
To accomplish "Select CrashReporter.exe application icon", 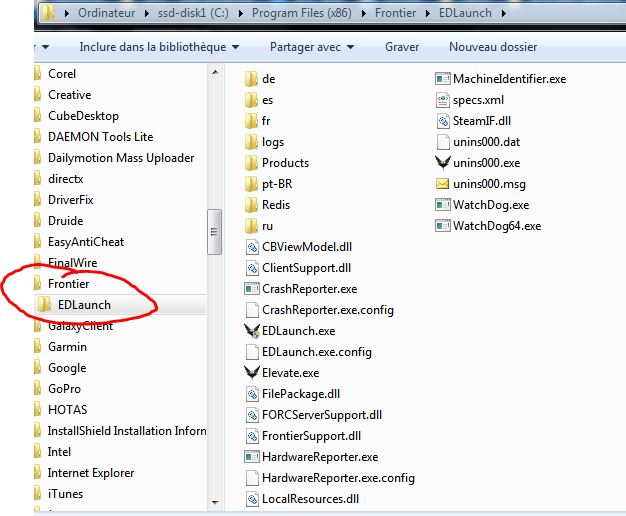I will (x=252, y=289).
